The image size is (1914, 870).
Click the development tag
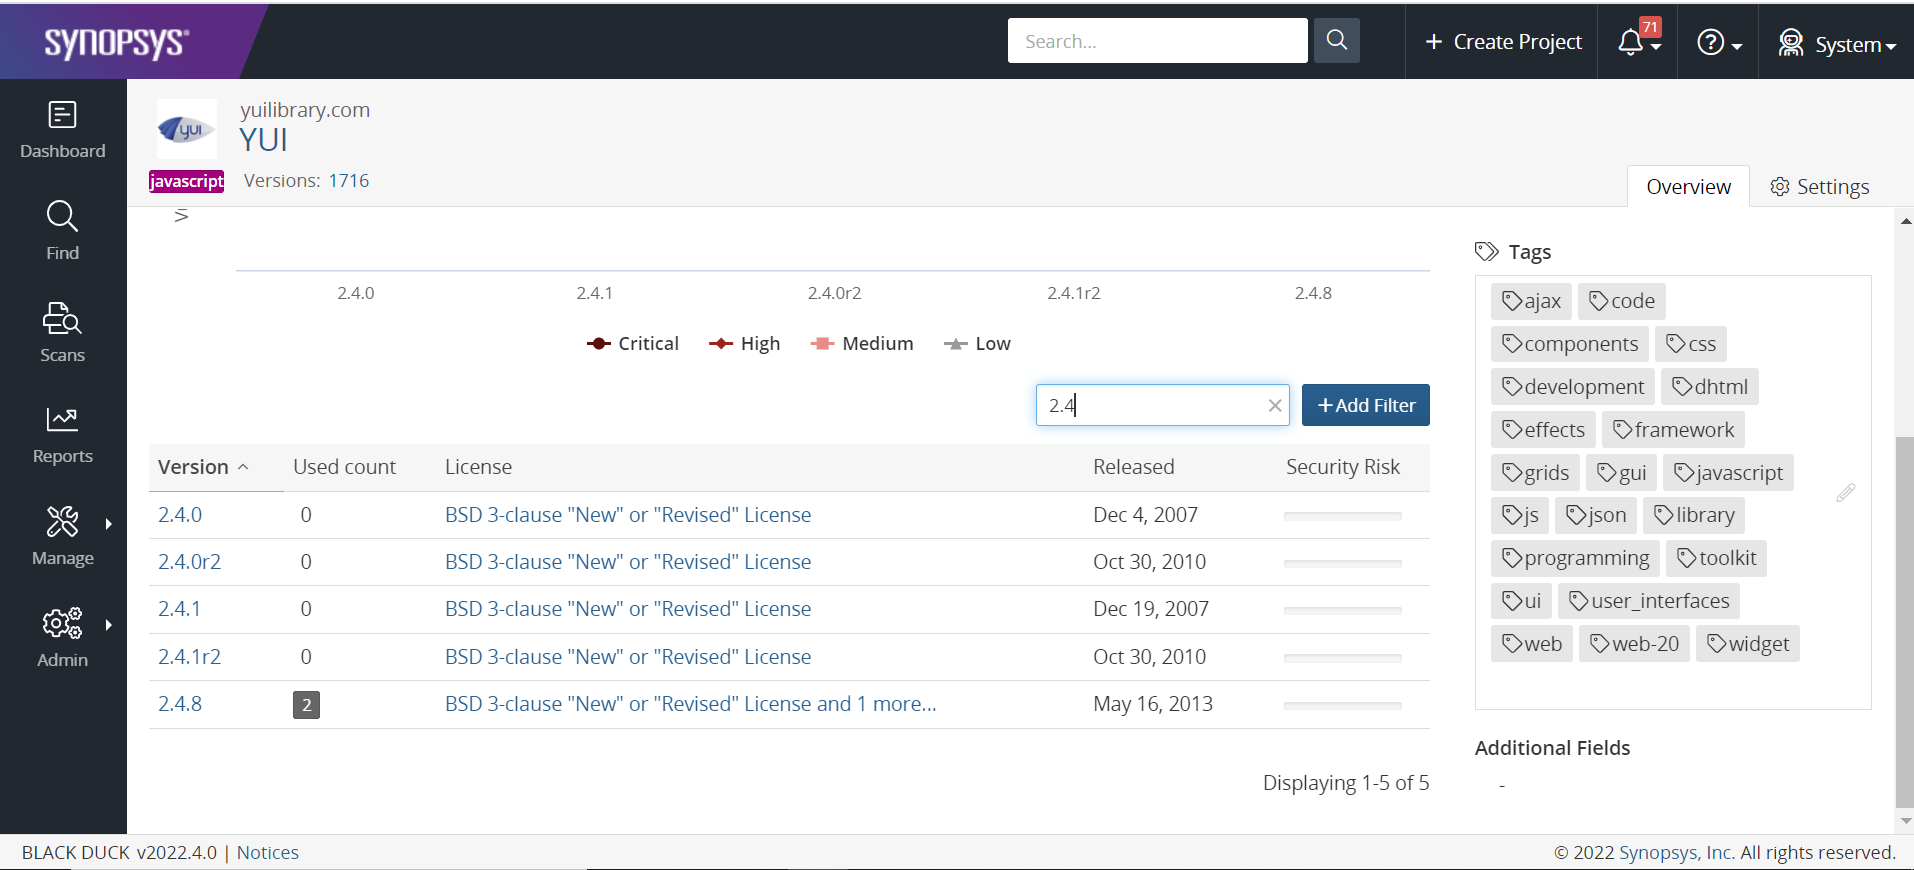(1573, 387)
